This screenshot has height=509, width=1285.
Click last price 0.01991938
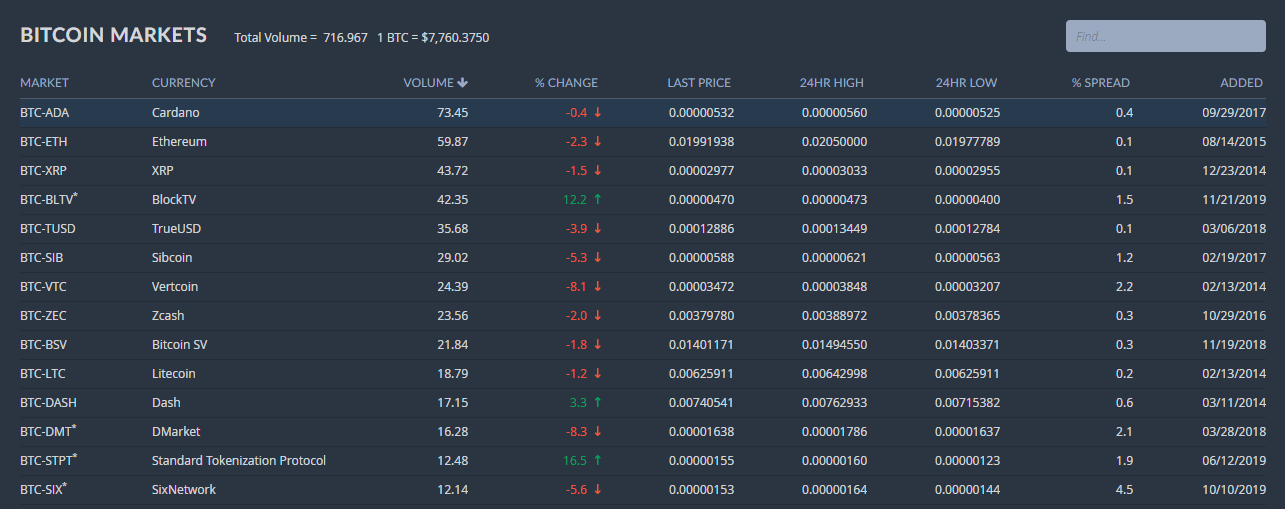click(701, 142)
